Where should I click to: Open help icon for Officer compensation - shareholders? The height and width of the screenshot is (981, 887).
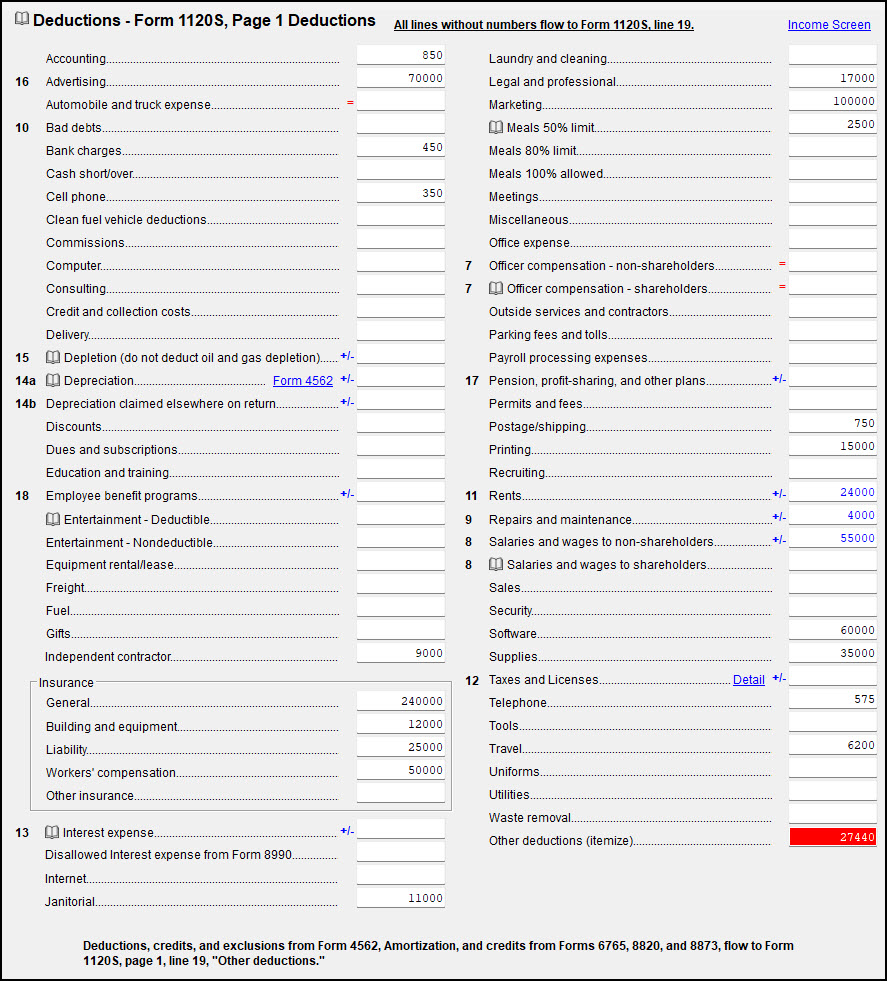[495, 288]
